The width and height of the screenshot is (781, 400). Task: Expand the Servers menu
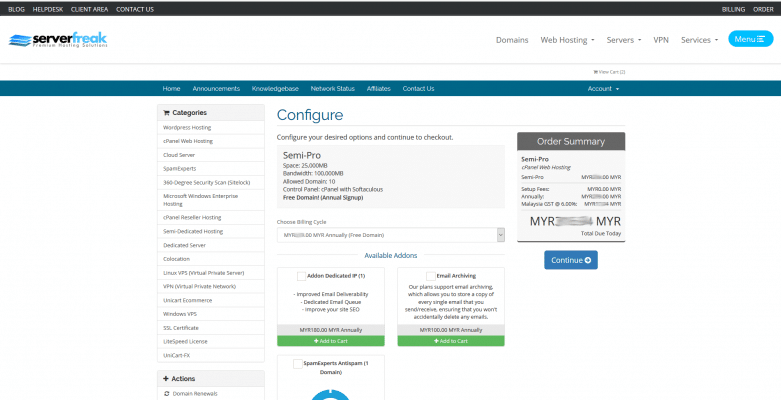tap(624, 40)
